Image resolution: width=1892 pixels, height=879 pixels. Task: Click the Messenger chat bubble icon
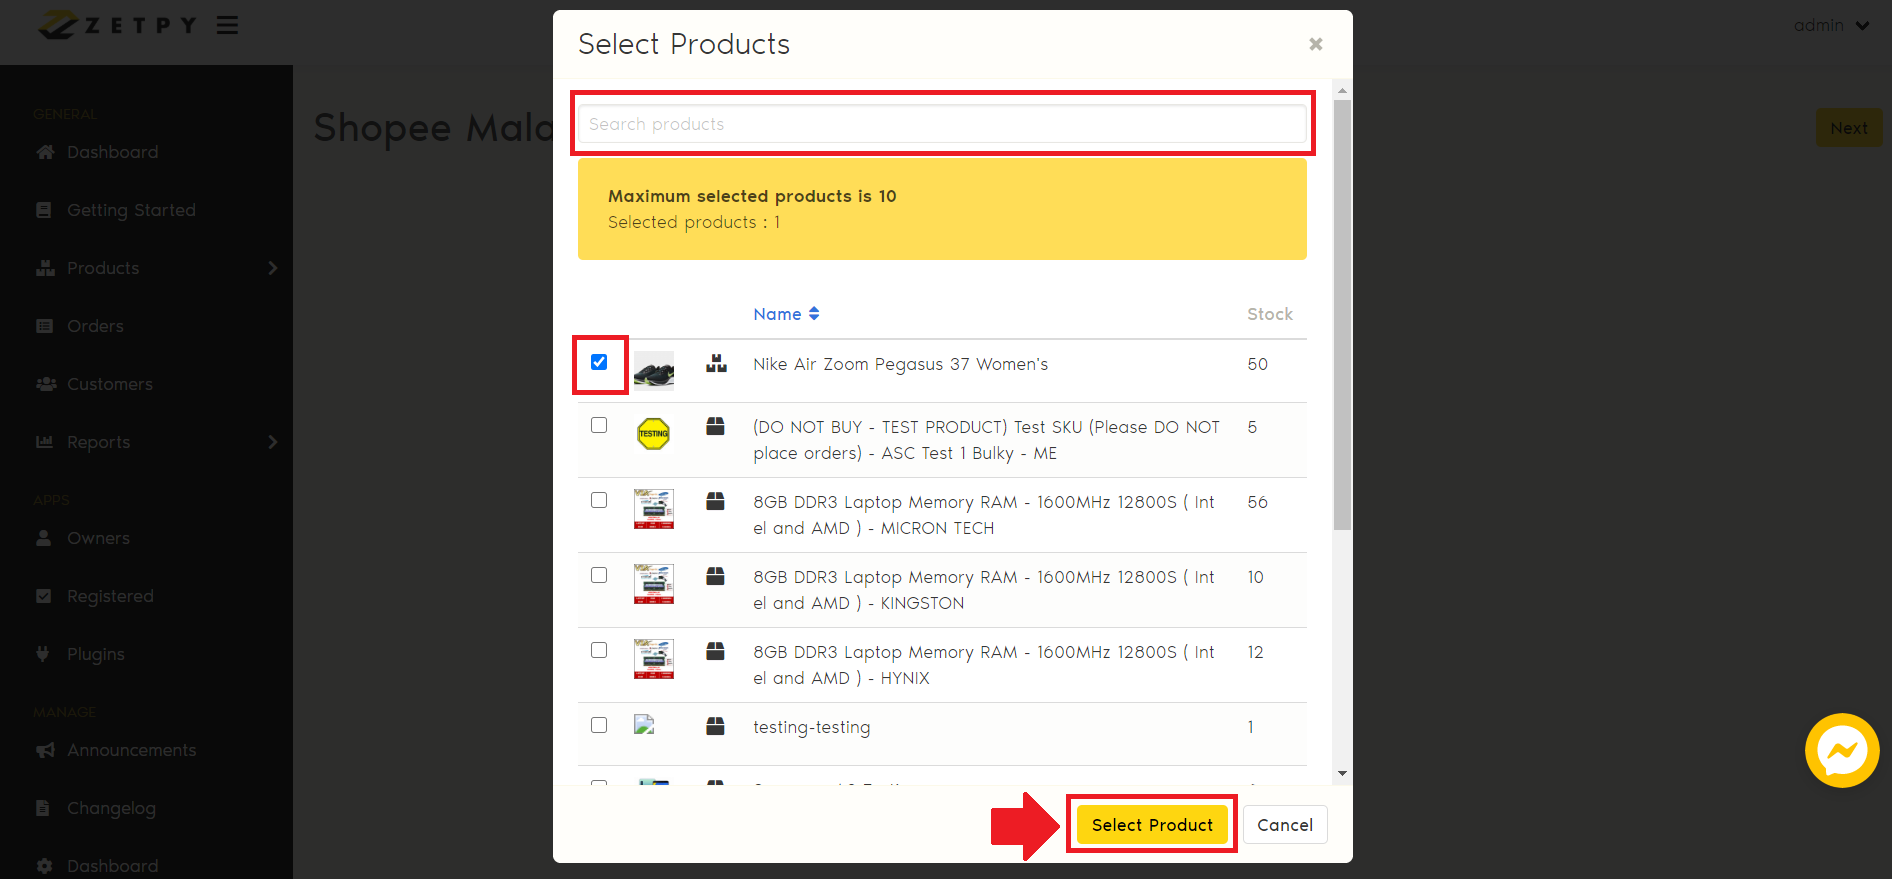[x=1841, y=750]
